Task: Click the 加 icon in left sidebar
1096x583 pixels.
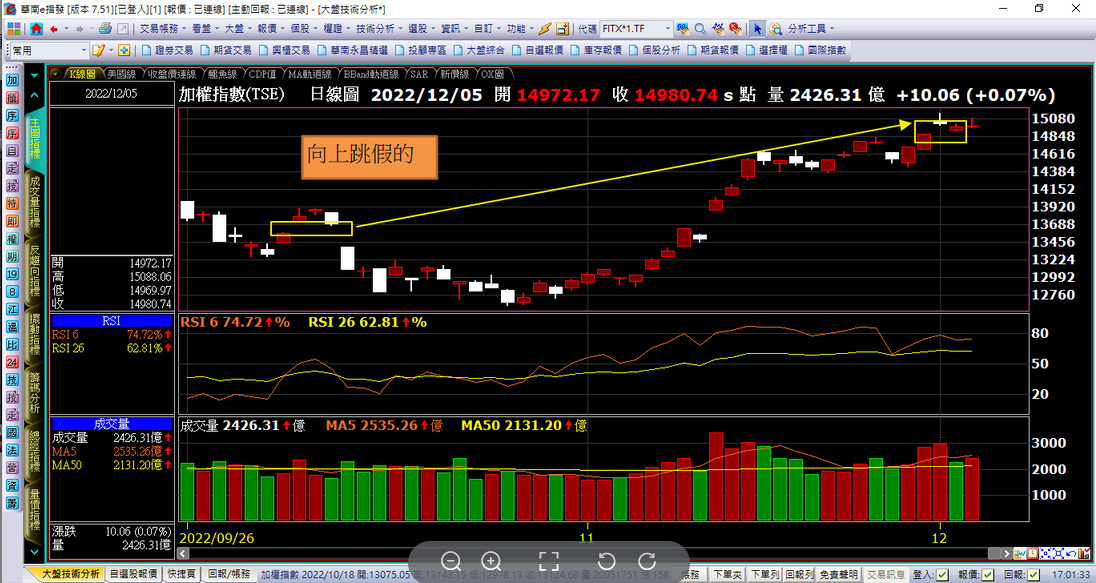Action: tap(12, 81)
